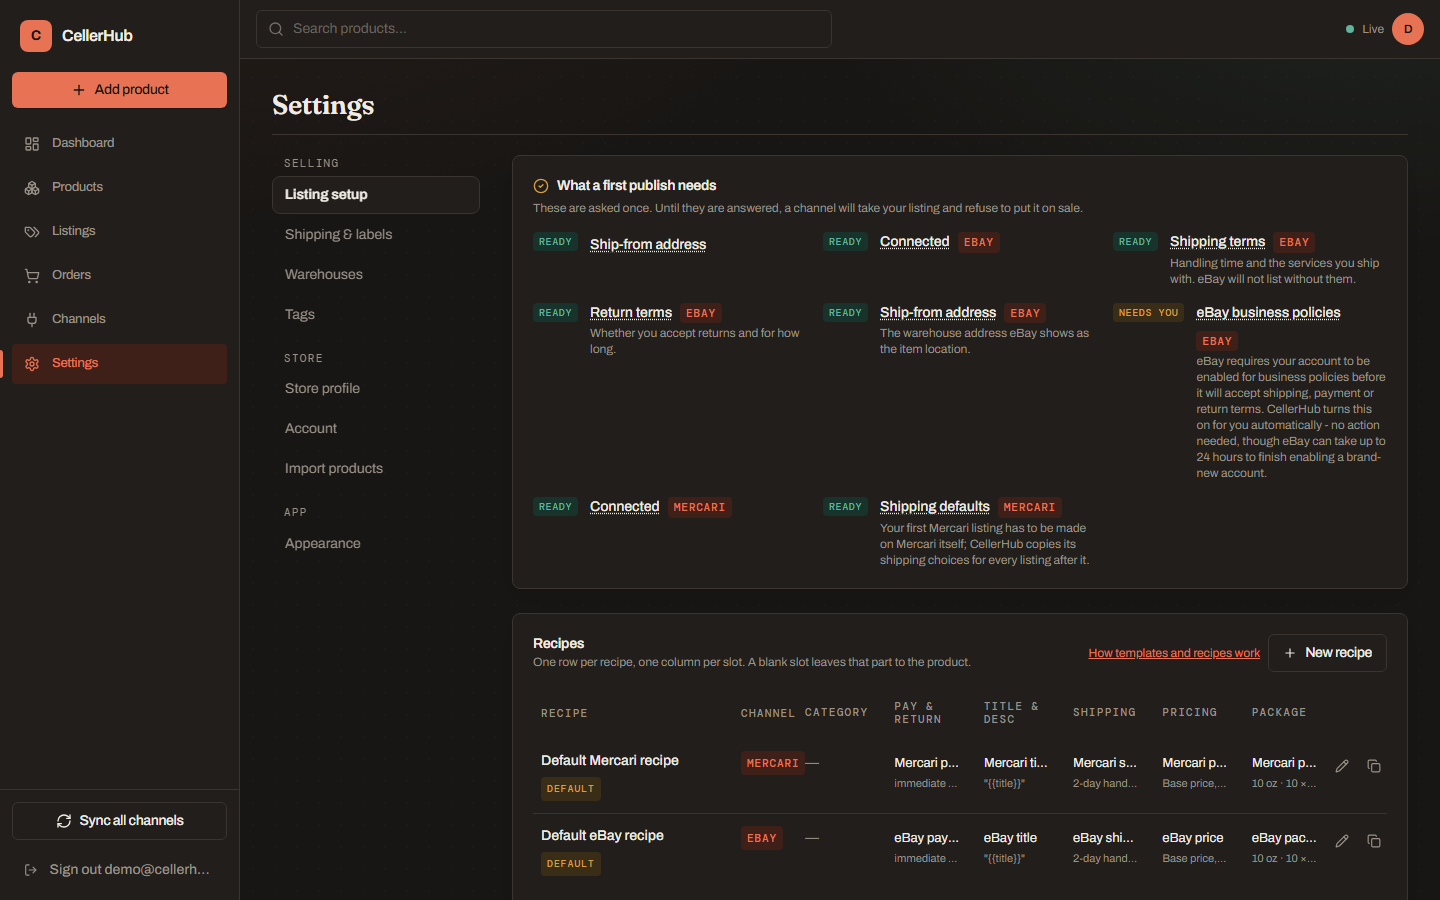
Task: Click Default eBay recipe name
Action: coord(602,836)
